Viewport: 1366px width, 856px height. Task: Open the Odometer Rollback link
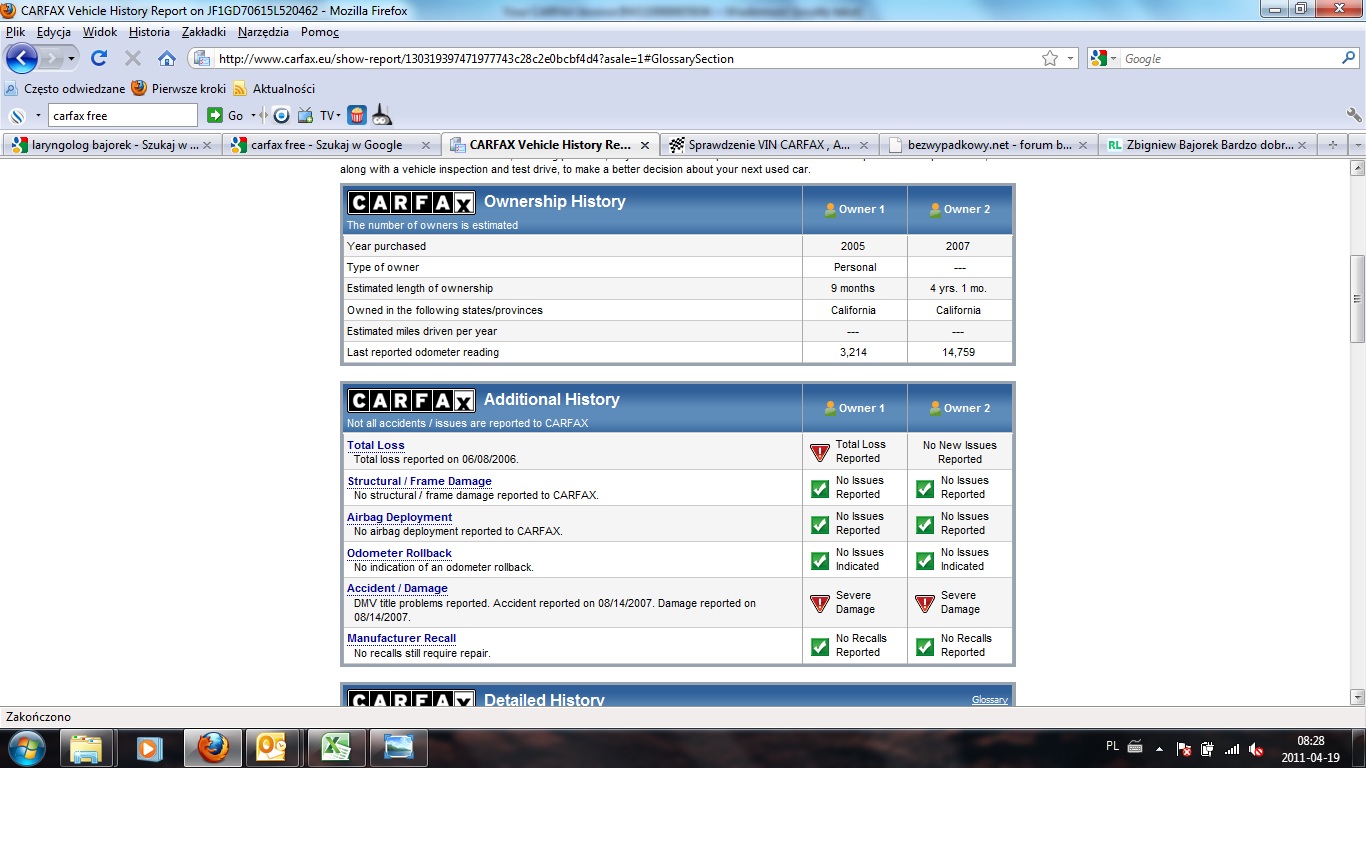400,553
